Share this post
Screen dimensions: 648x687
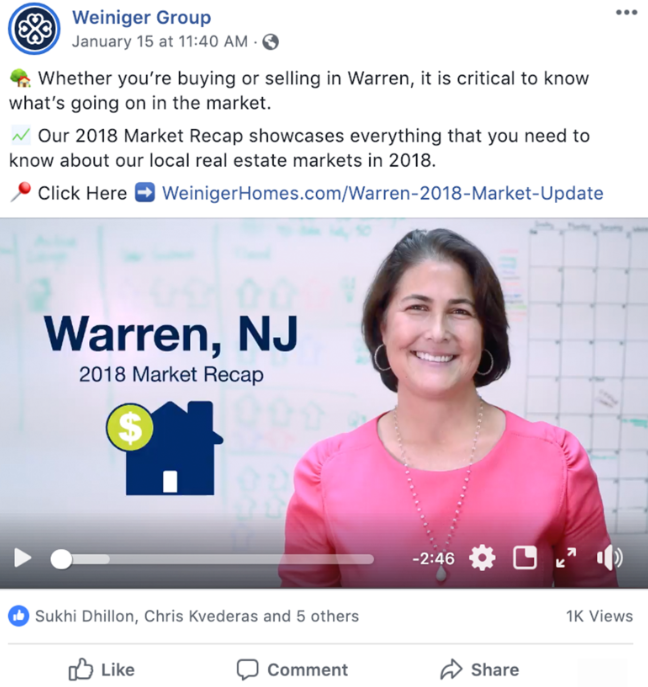click(480, 669)
